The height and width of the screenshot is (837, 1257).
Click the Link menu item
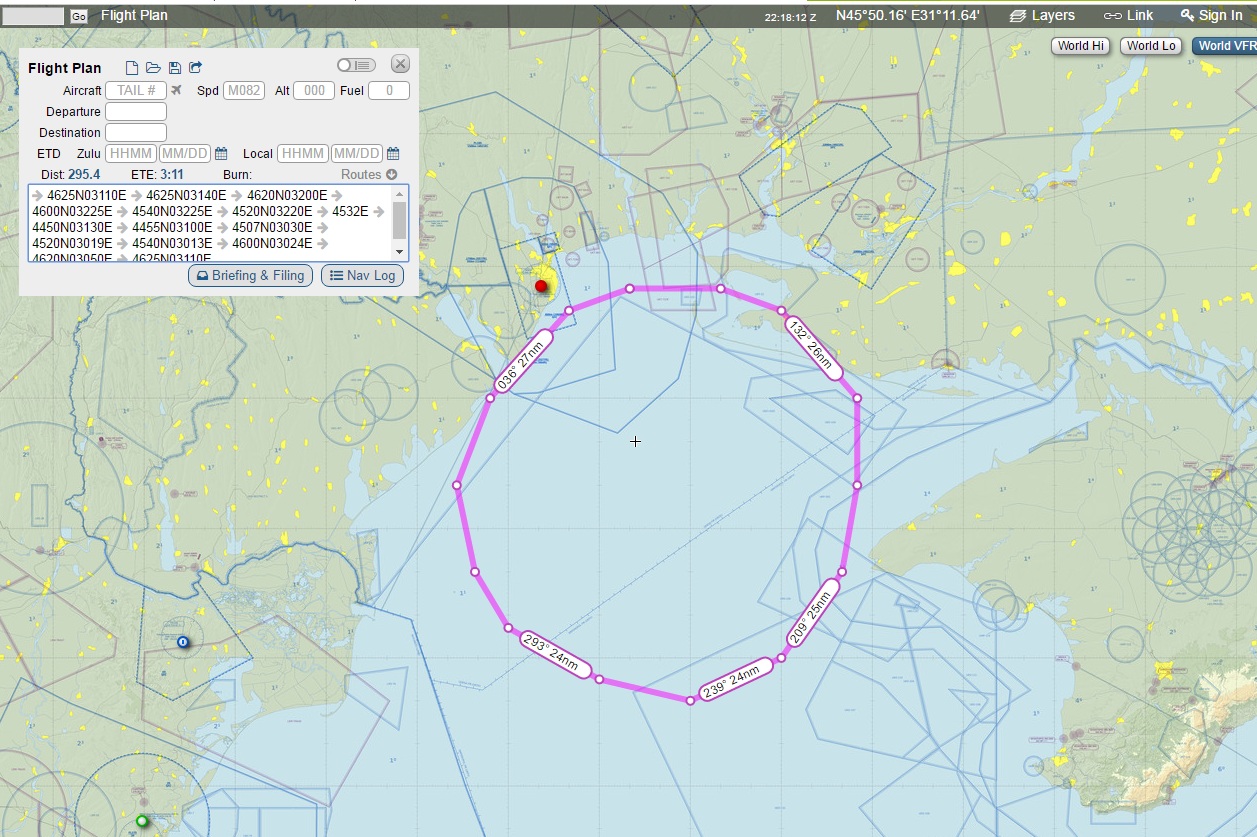click(1128, 15)
